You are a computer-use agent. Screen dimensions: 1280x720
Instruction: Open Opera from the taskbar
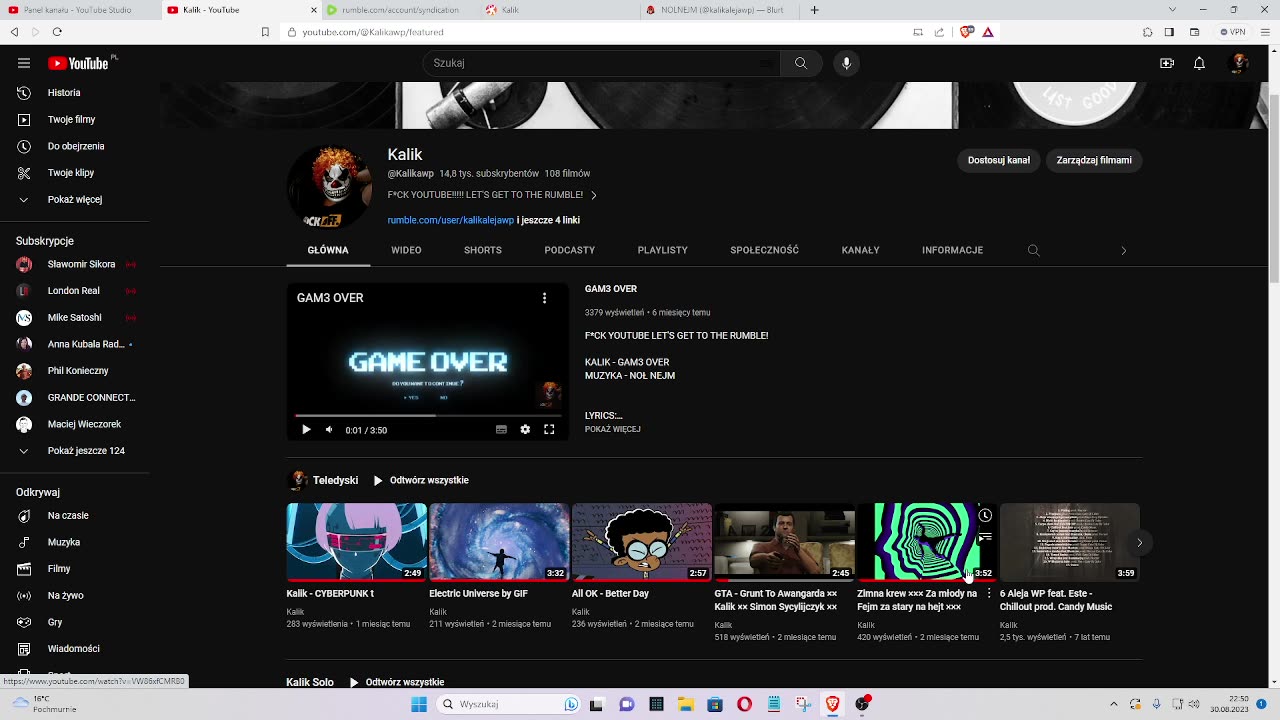(x=744, y=704)
